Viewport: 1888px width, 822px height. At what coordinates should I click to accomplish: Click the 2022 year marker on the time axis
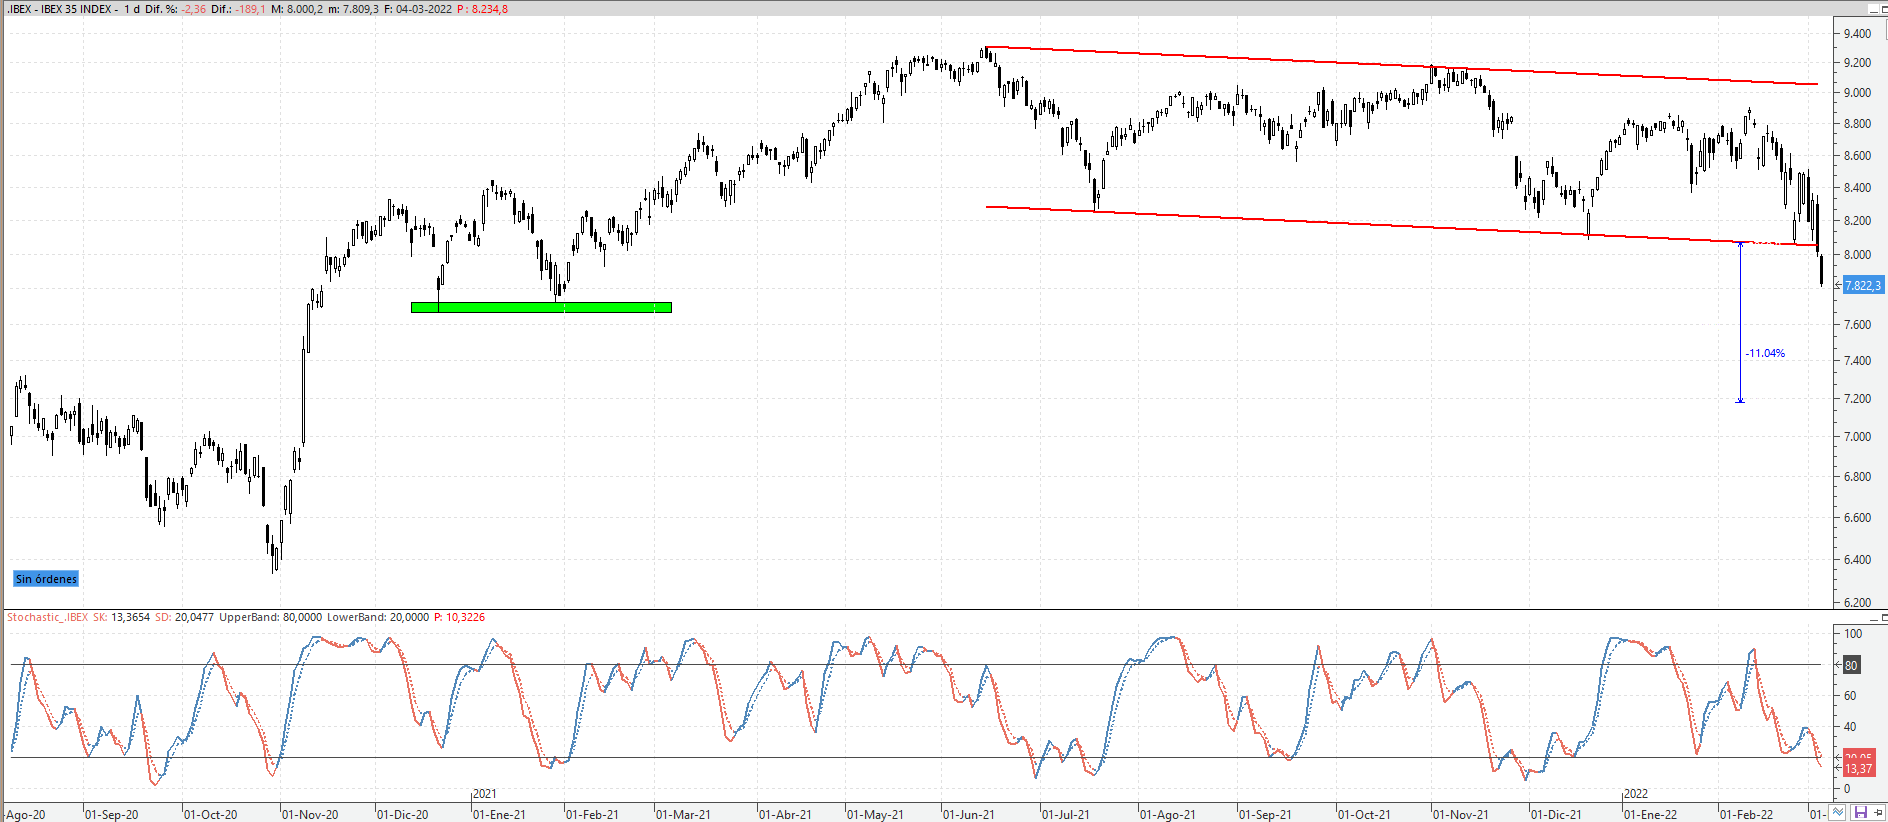tap(1635, 794)
